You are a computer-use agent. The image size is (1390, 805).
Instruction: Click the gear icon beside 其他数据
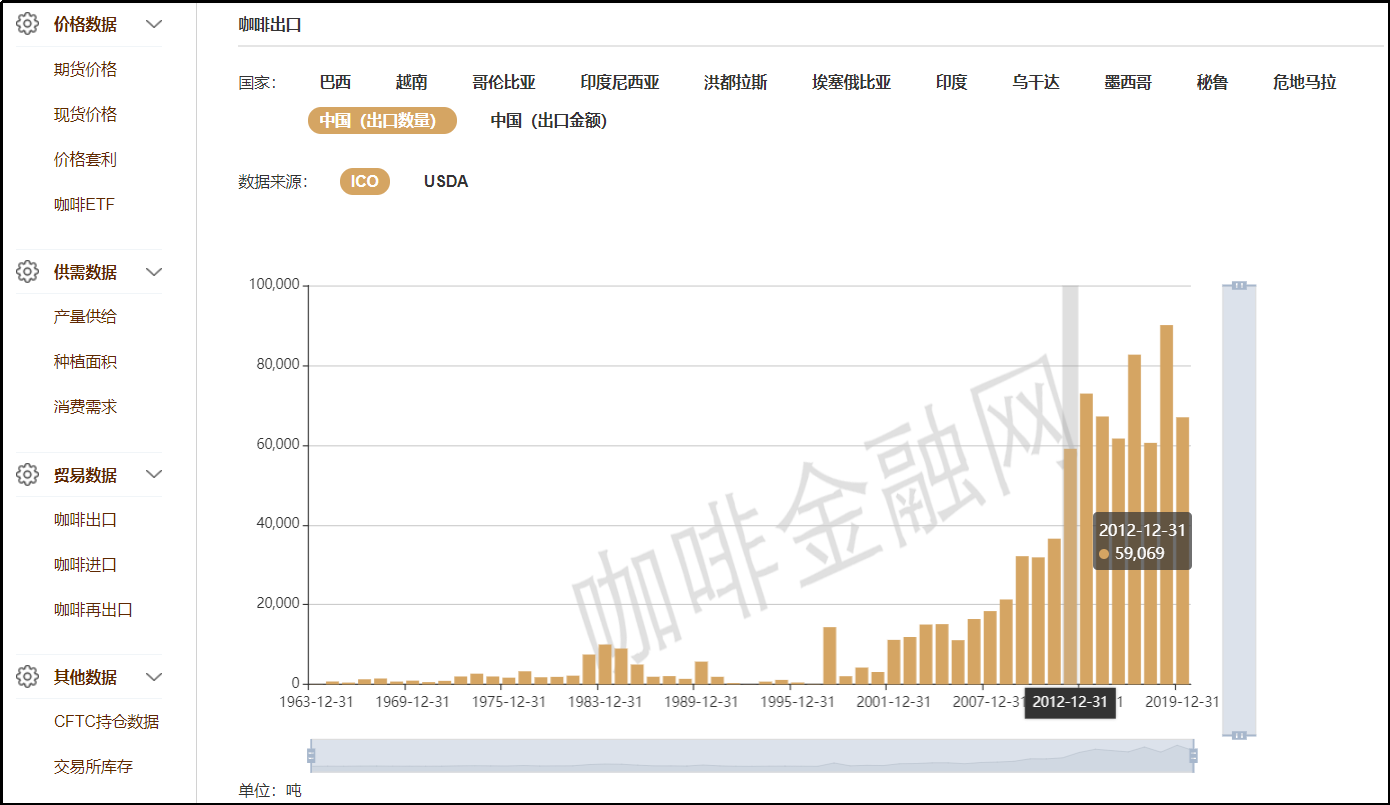27,677
